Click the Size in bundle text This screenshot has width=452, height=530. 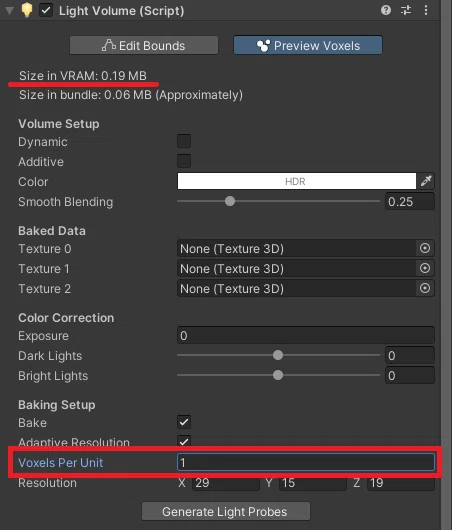click(x=131, y=95)
